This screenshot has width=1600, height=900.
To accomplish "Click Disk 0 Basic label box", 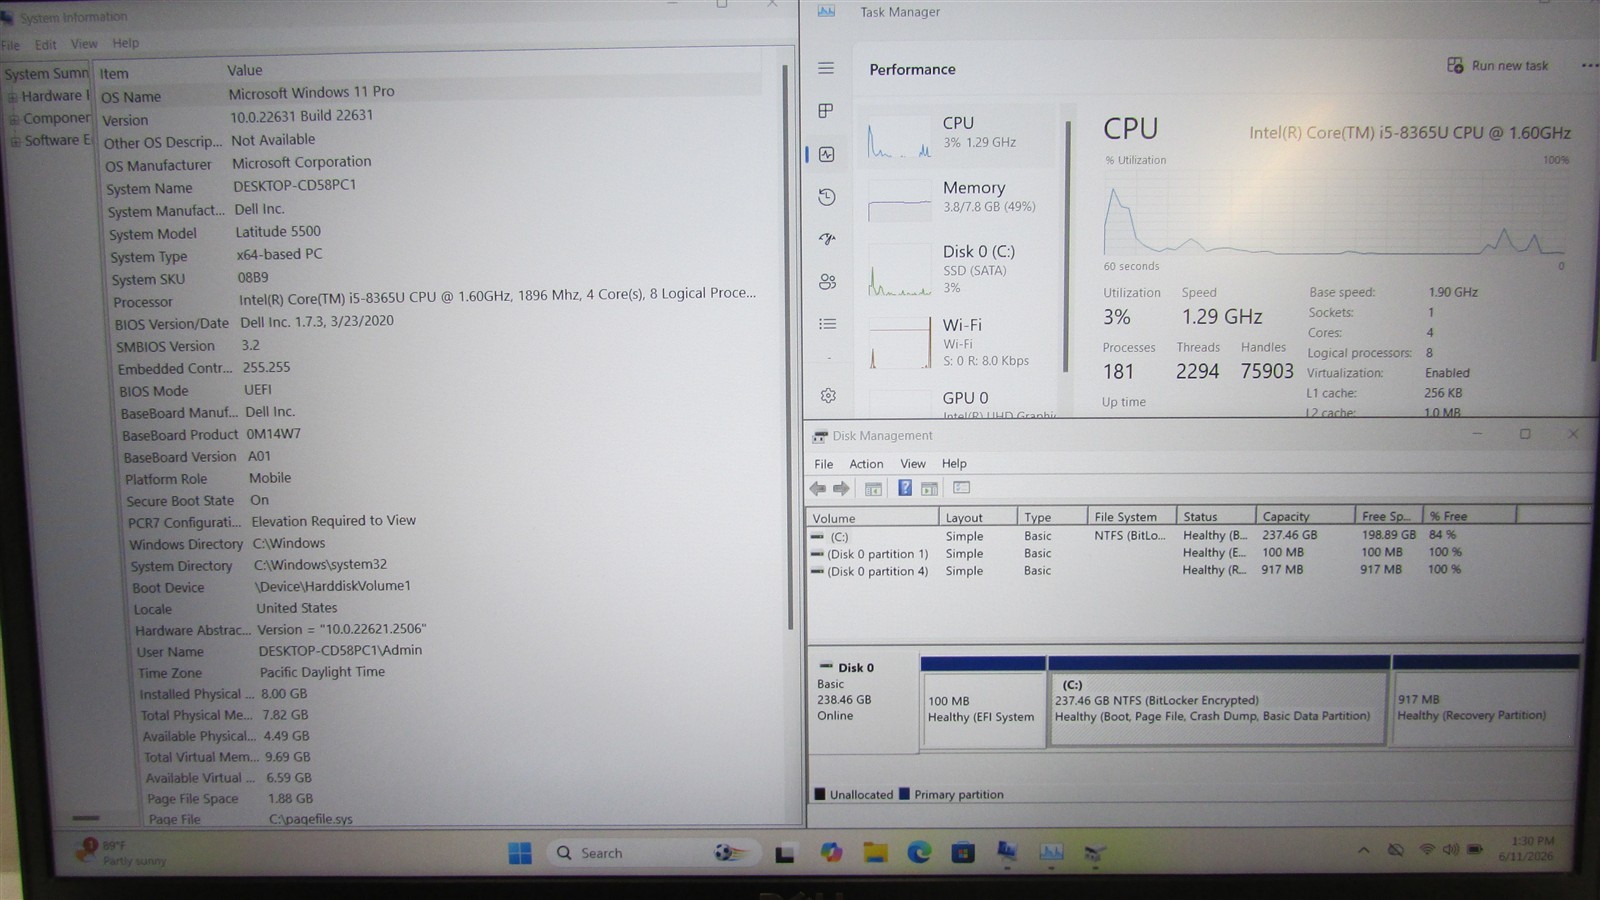I will click(862, 700).
